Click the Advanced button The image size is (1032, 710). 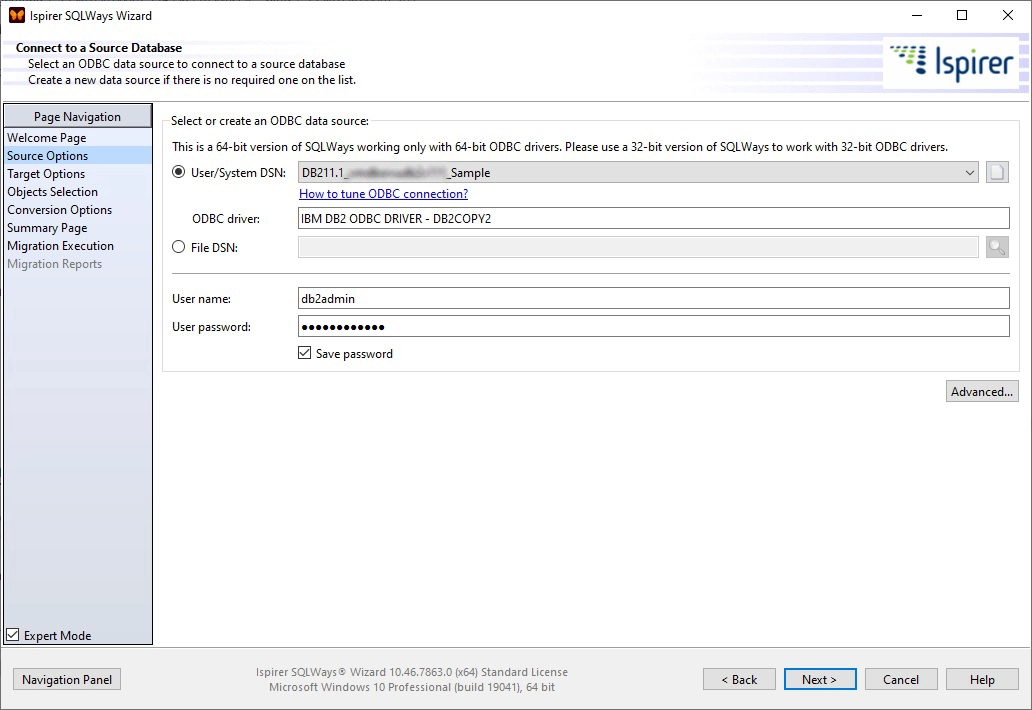pyautogui.click(x=981, y=390)
